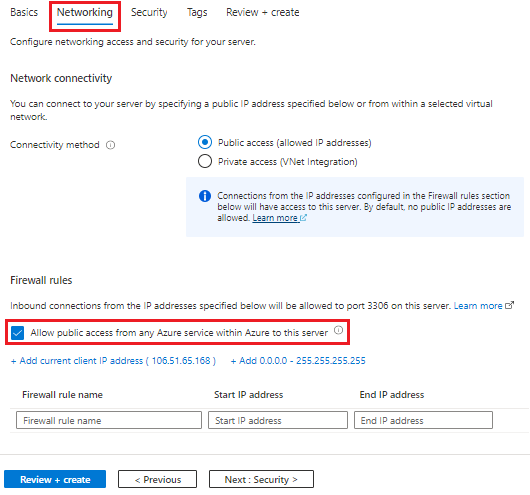
Task: Click the Next : Security button
Action: coord(261,479)
